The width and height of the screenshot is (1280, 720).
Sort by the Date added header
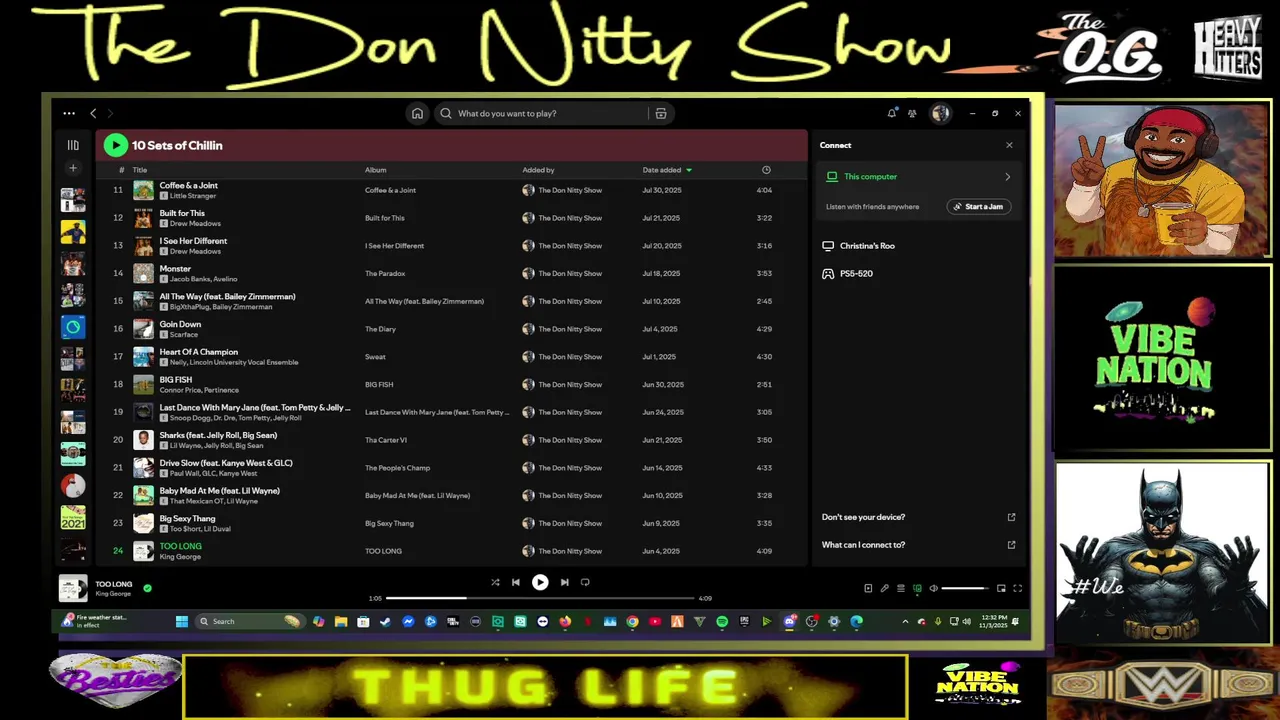coord(661,170)
